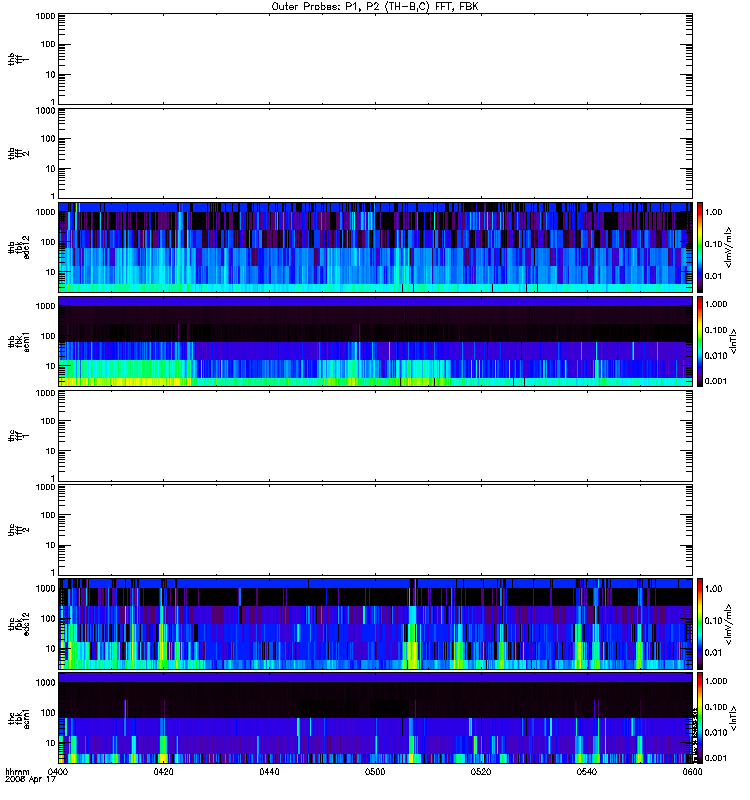750x800 pixels.
Task: Click inside the empty thc fff 1 panel
Action: [375, 436]
